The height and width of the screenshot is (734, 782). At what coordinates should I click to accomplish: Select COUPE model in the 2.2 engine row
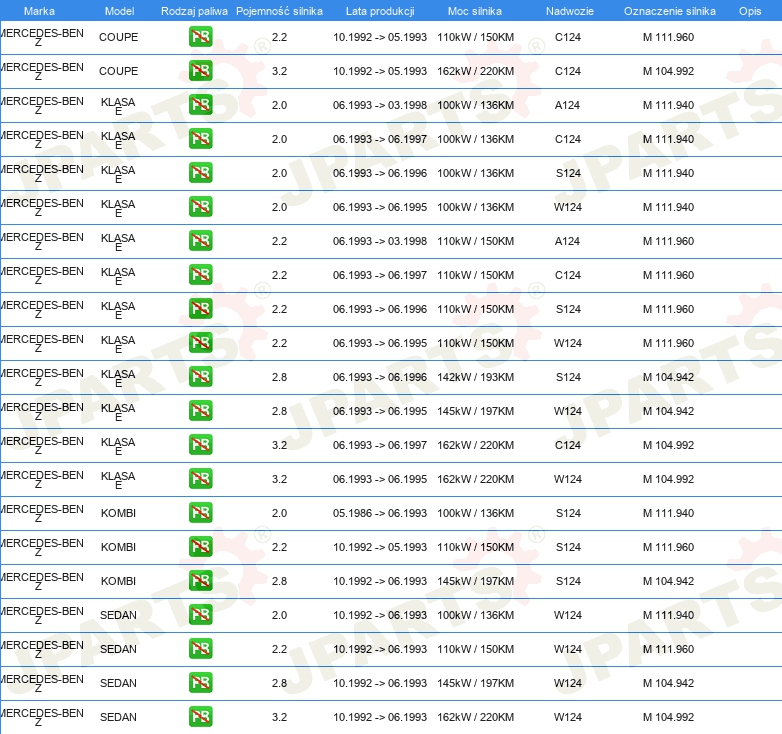(x=118, y=37)
